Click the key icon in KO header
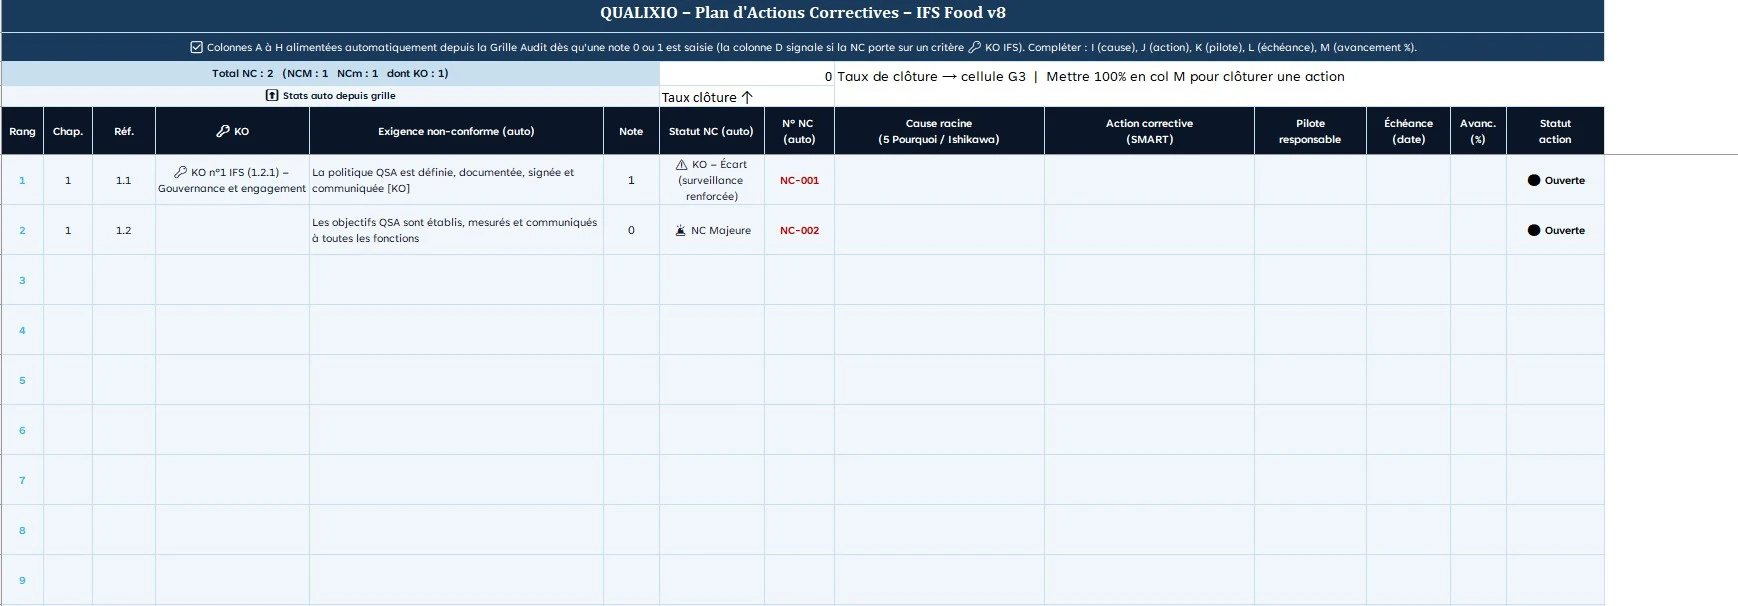The width and height of the screenshot is (1738, 606). pyautogui.click(x=223, y=131)
